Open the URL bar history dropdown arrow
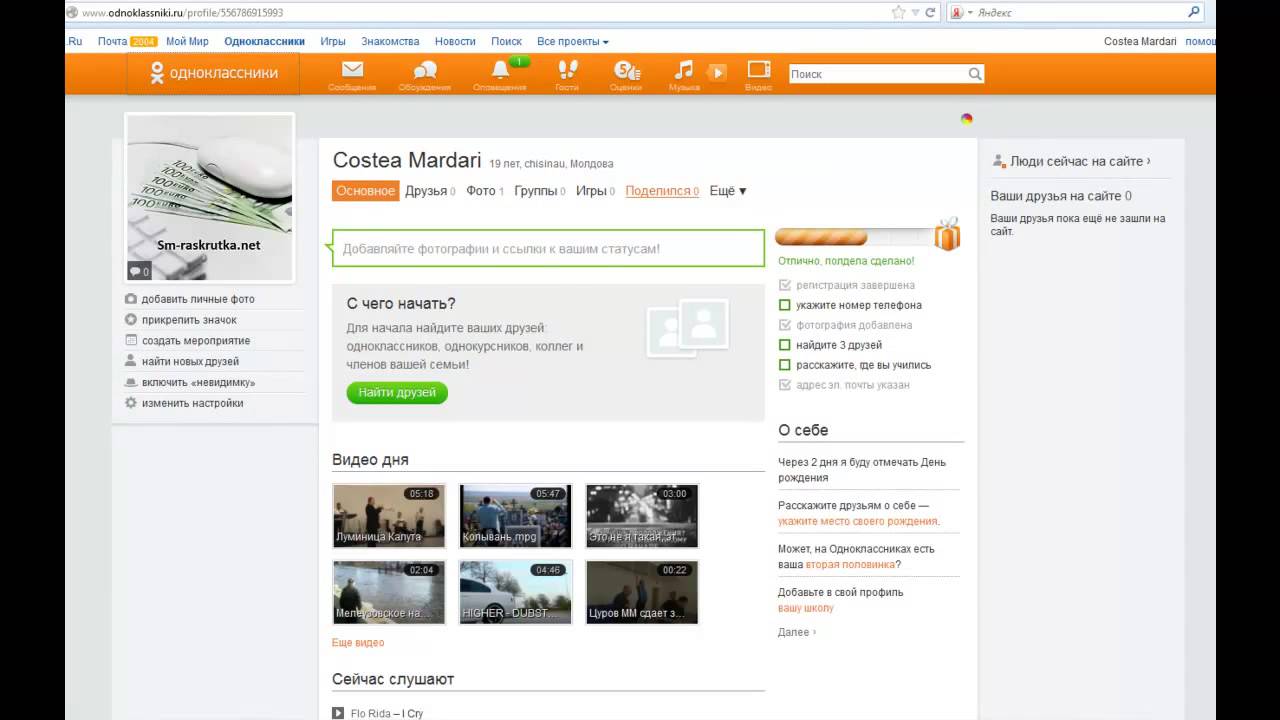This screenshot has height=720, width=1280. tap(915, 13)
